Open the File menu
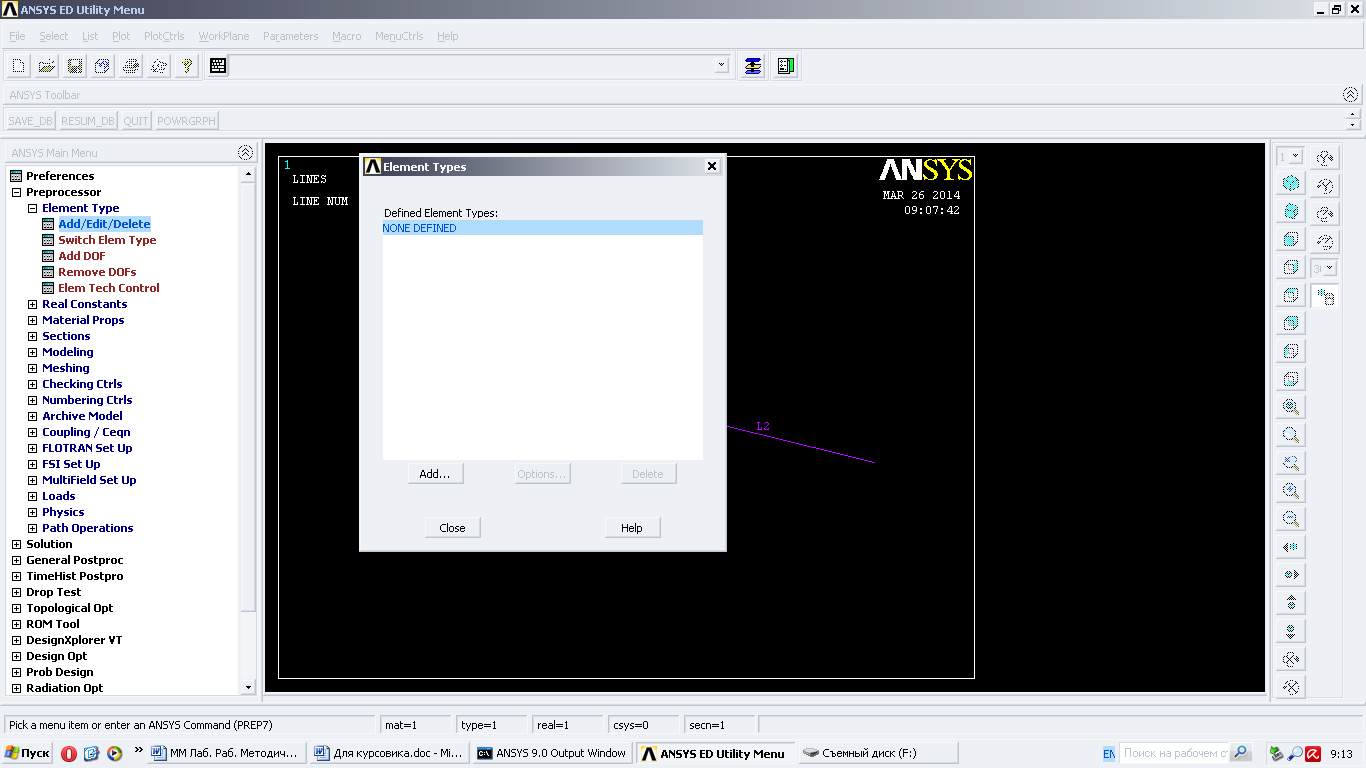 coord(17,36)
